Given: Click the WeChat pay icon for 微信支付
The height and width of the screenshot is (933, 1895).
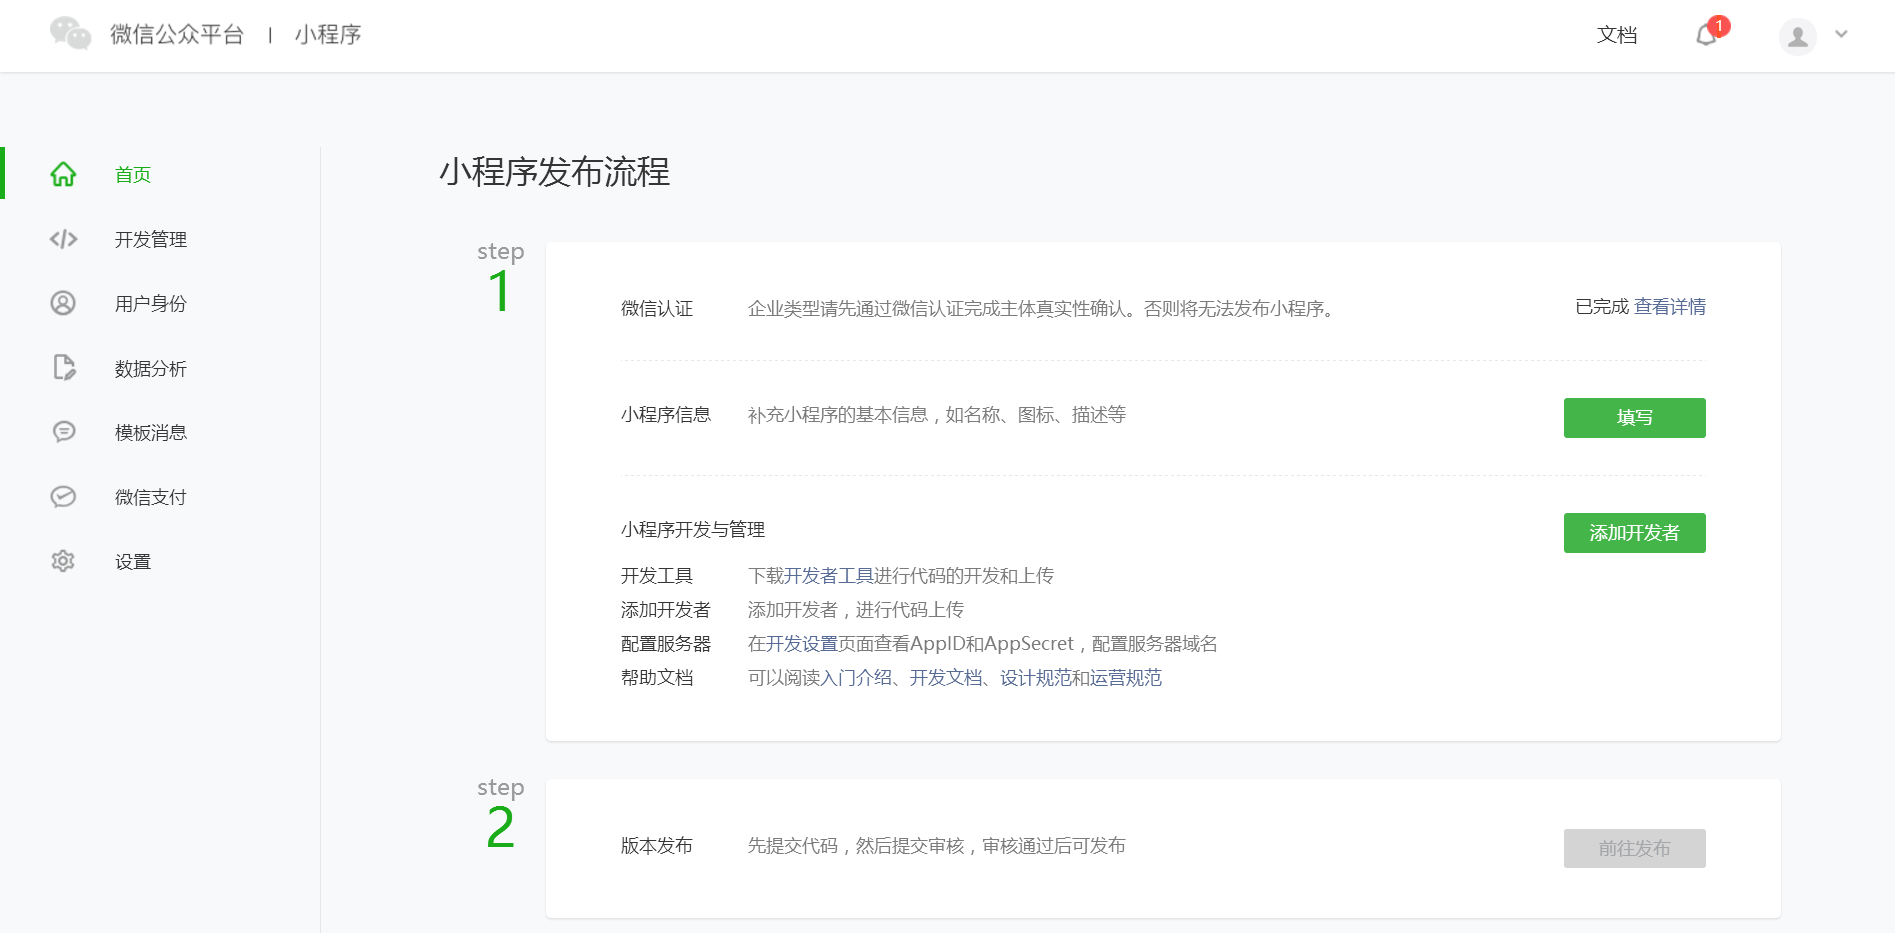Looking at the screenshot, I should [63, 497].
